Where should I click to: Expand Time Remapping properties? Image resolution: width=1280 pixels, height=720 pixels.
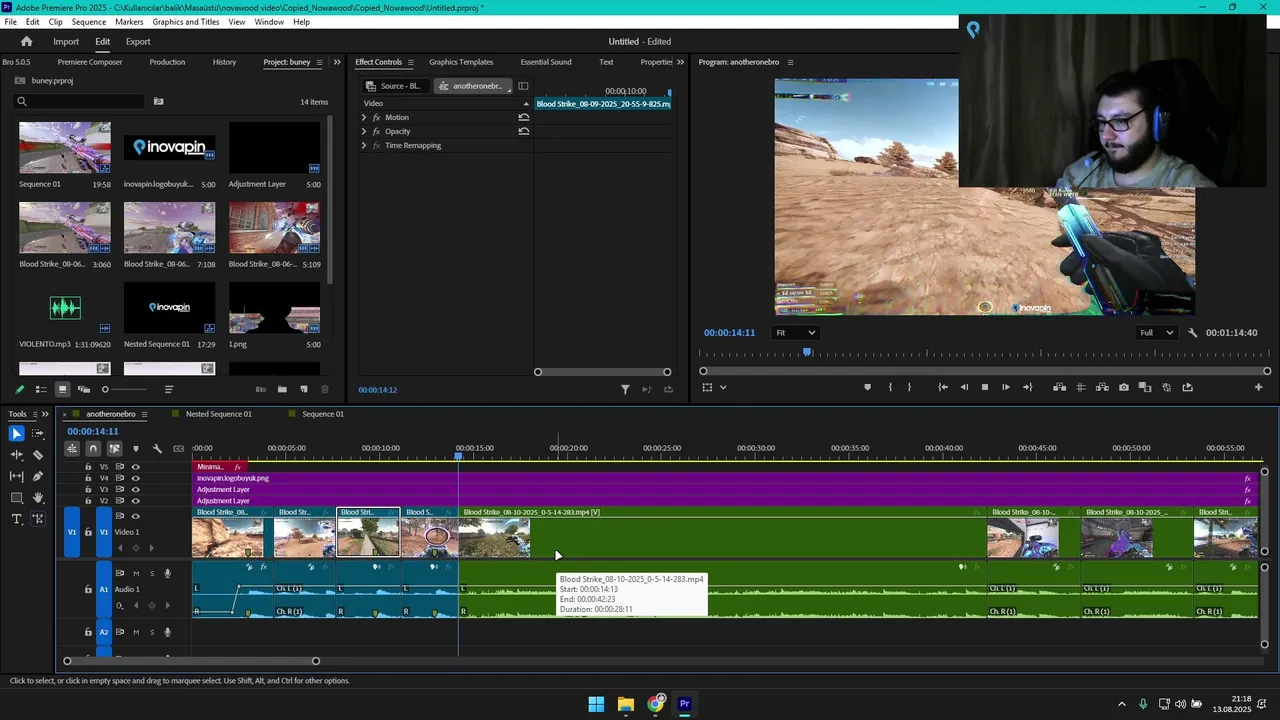364,145
